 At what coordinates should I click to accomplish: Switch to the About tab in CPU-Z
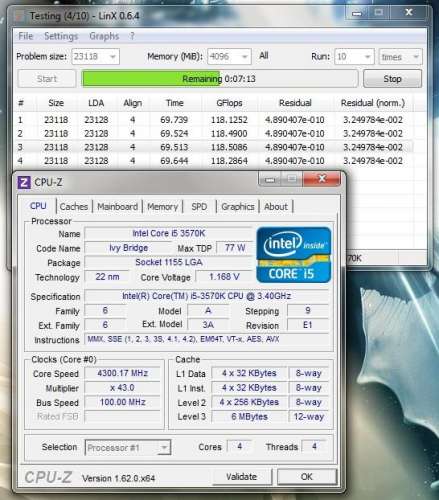(x=276, y=207)
